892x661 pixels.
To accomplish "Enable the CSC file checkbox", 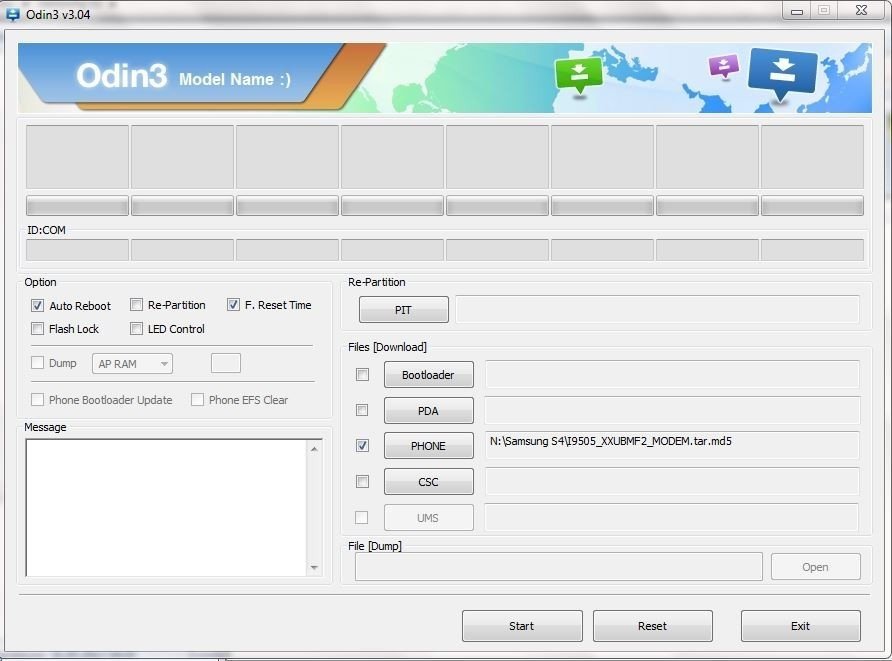I will click(362, 482).
